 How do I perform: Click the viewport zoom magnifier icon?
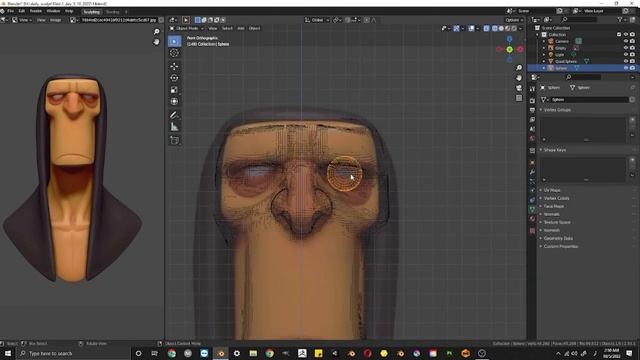[x=519, y=68]
